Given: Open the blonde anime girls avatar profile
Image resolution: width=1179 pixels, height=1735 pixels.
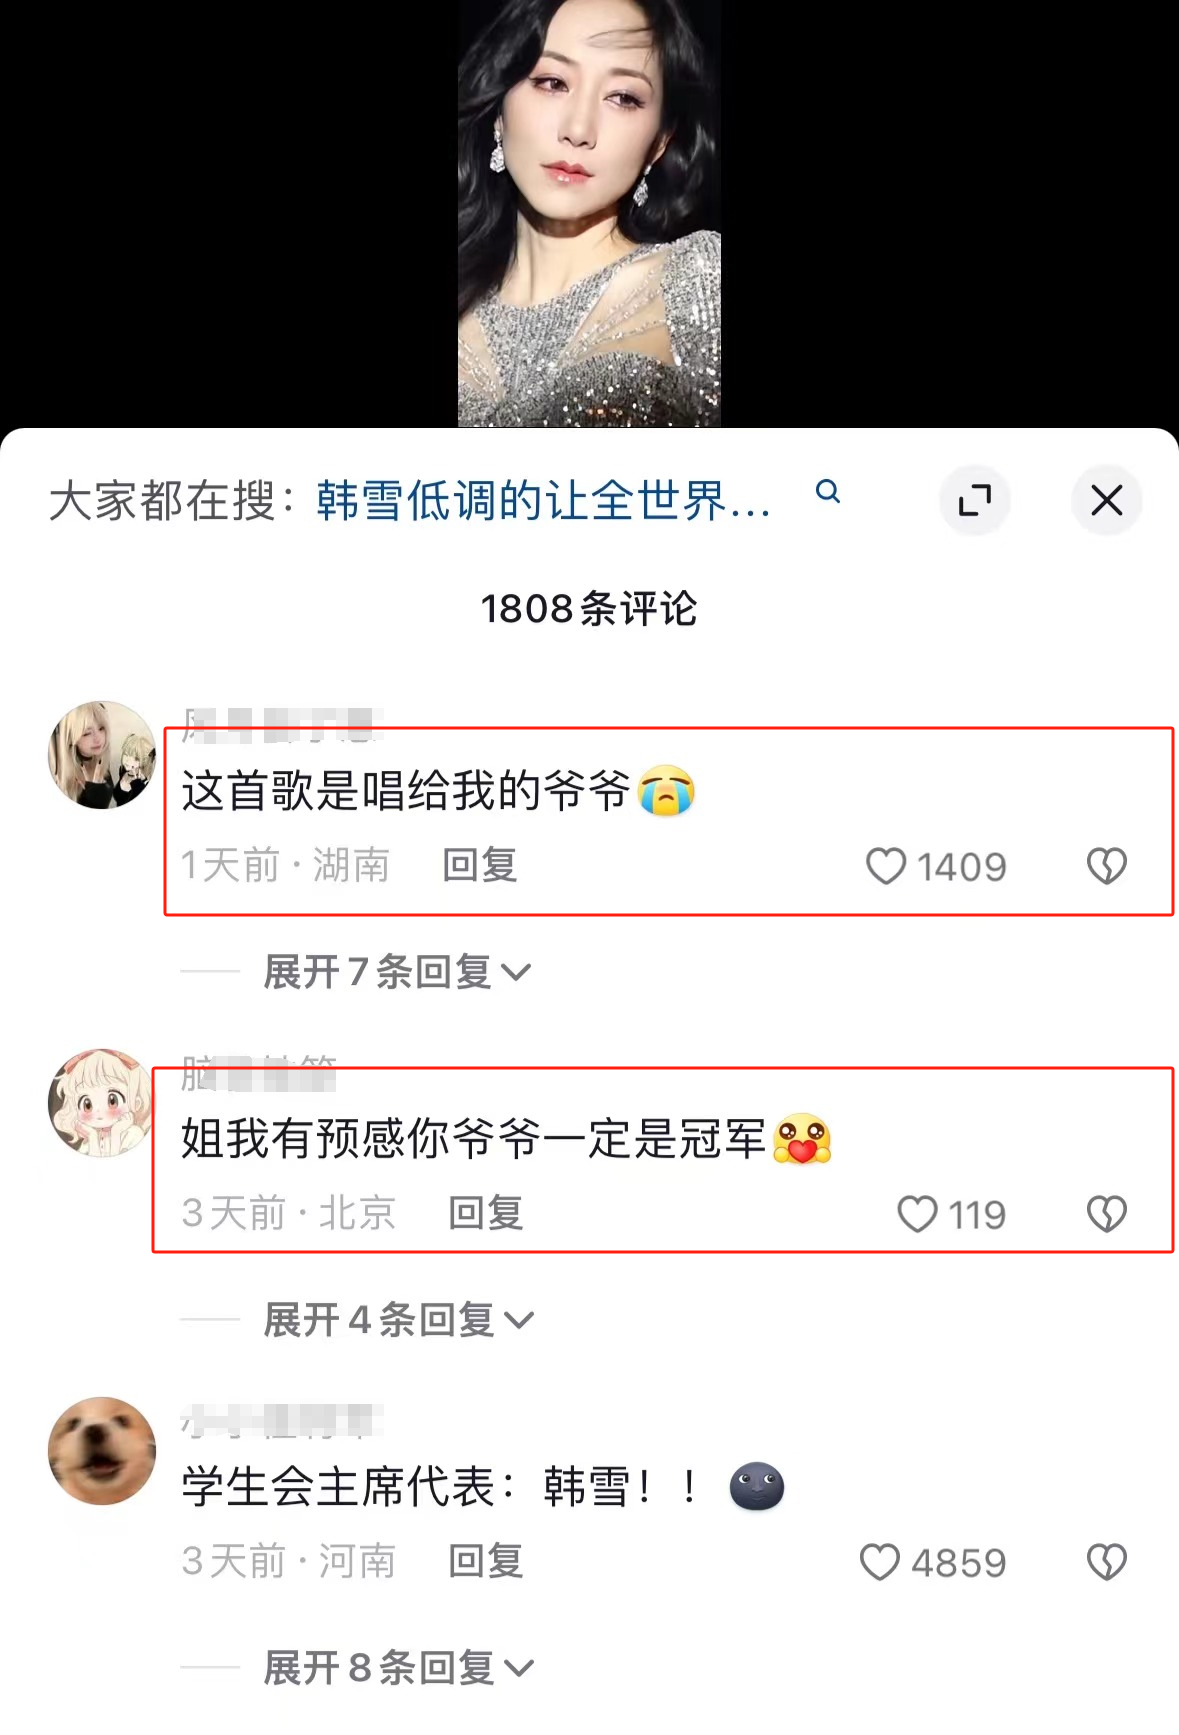Looking at the screenshot, I should [102, 755].
